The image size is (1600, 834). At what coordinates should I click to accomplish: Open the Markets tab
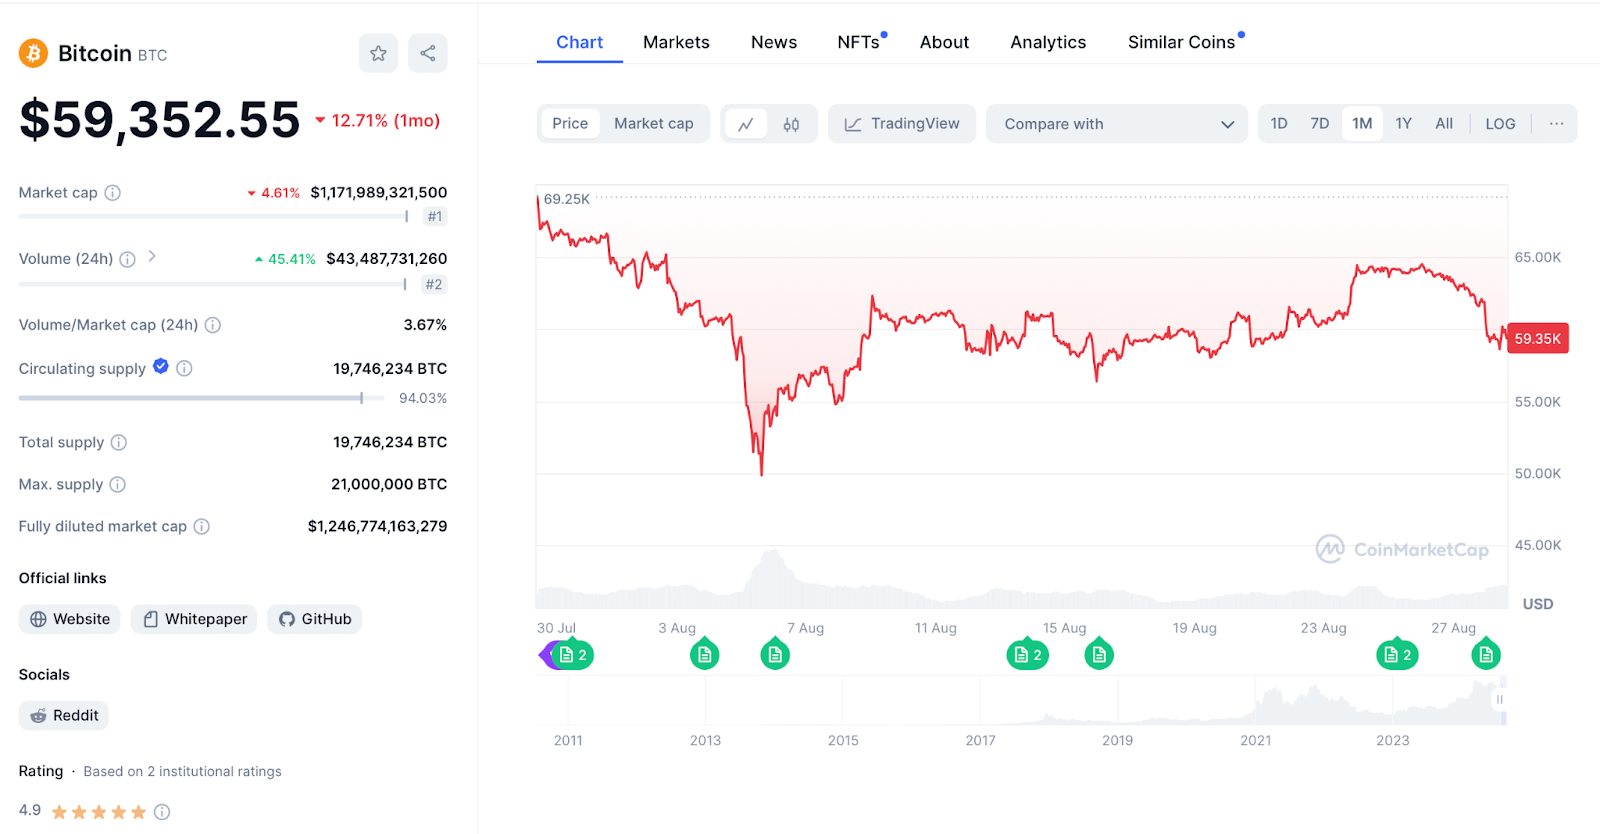(x=676, y=42)
